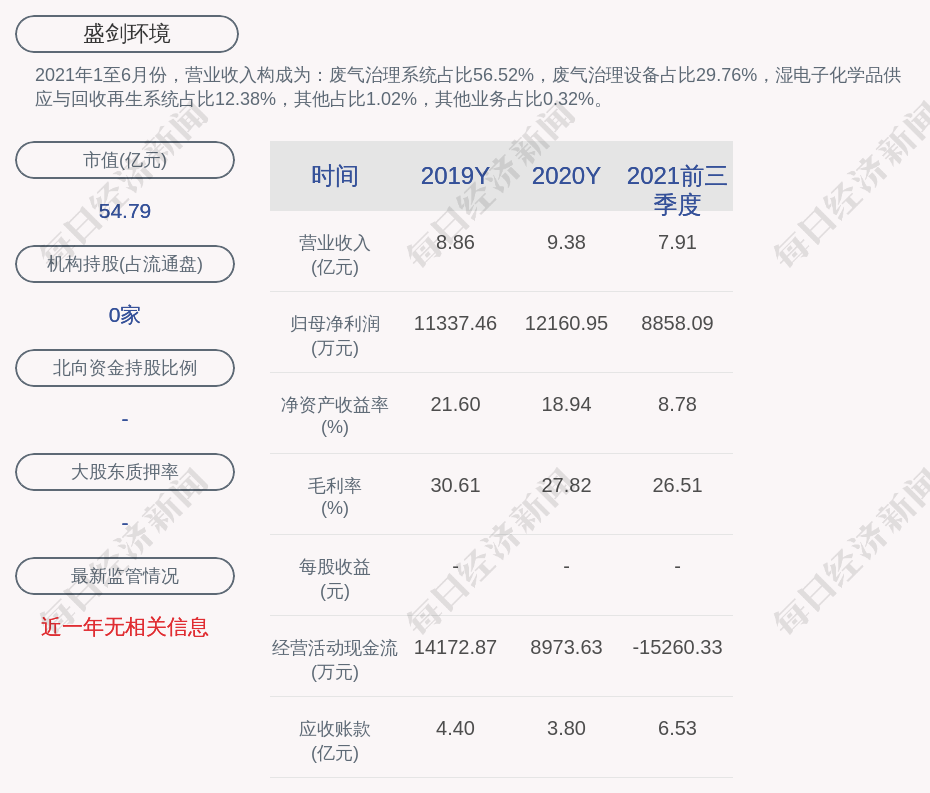Click the 应收账款 2021 value 6.53

point(677,728)
